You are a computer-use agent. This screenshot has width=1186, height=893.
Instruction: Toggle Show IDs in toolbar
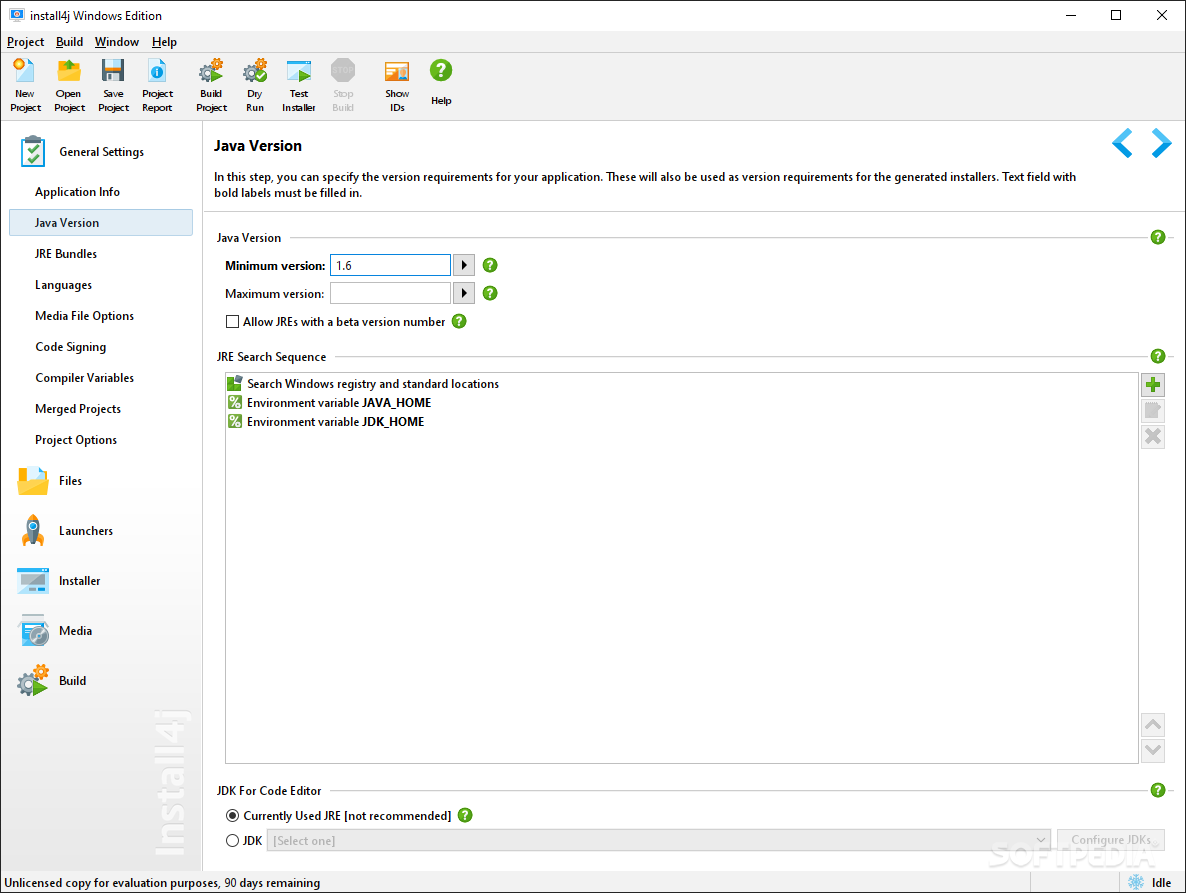(x=397, y=85)
